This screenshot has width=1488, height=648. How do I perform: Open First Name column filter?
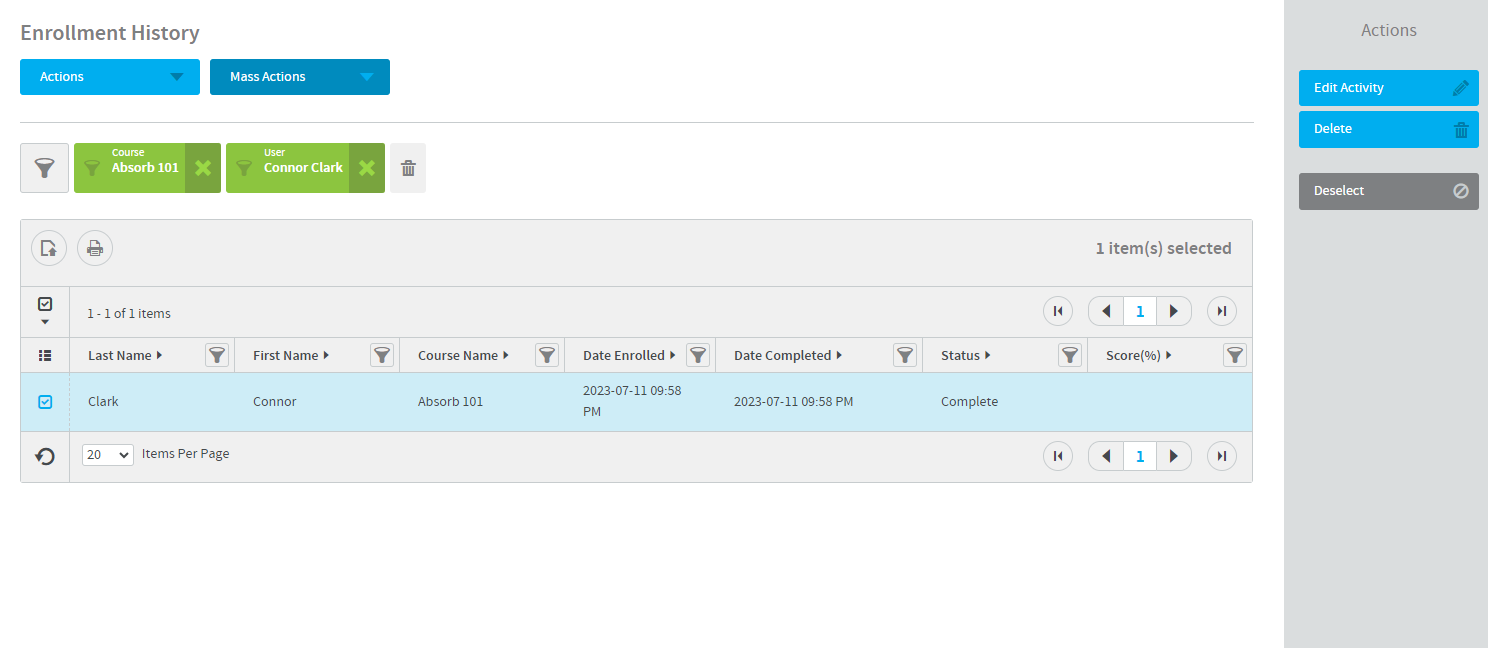tap(382, 355)
